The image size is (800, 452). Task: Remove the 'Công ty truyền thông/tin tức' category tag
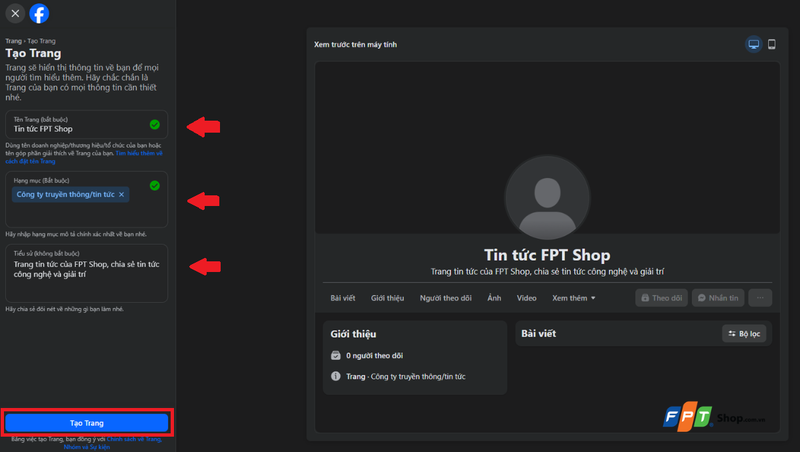(121, 194)
